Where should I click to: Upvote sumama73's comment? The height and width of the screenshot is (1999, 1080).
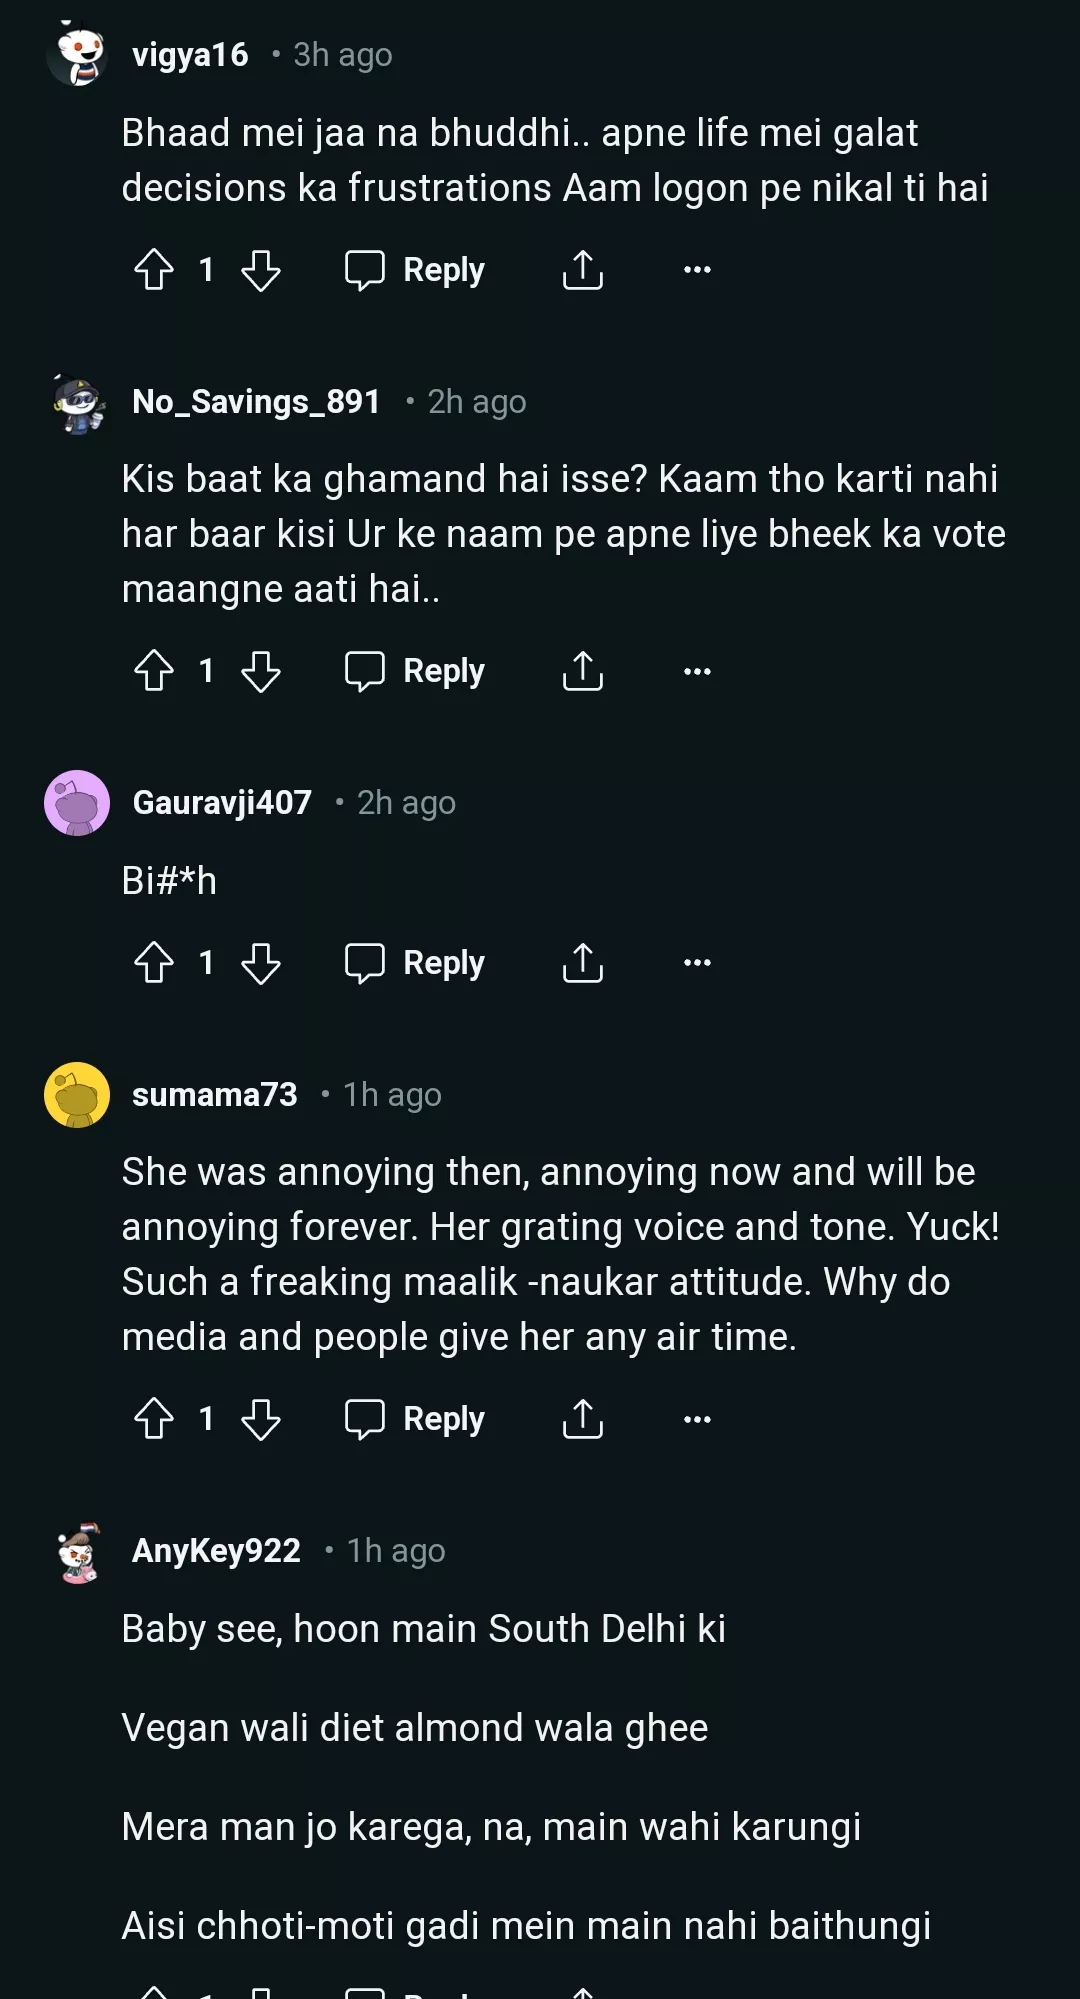(x=154, y=1419)
